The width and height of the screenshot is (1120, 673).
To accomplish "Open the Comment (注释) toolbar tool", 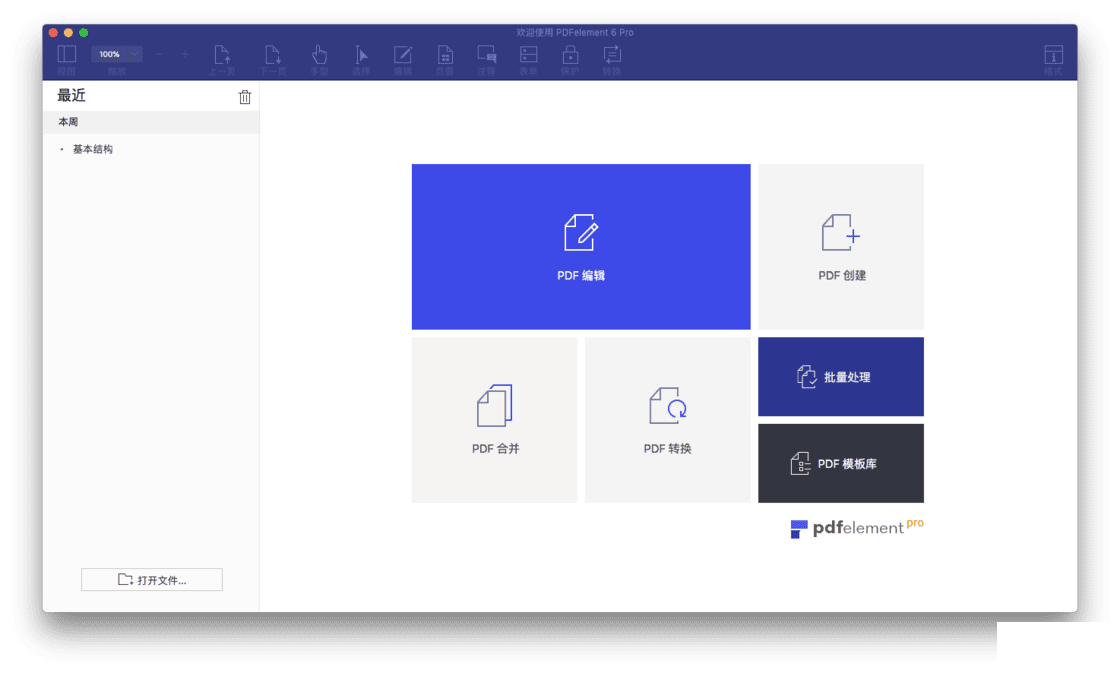I will tap(486, 54).
